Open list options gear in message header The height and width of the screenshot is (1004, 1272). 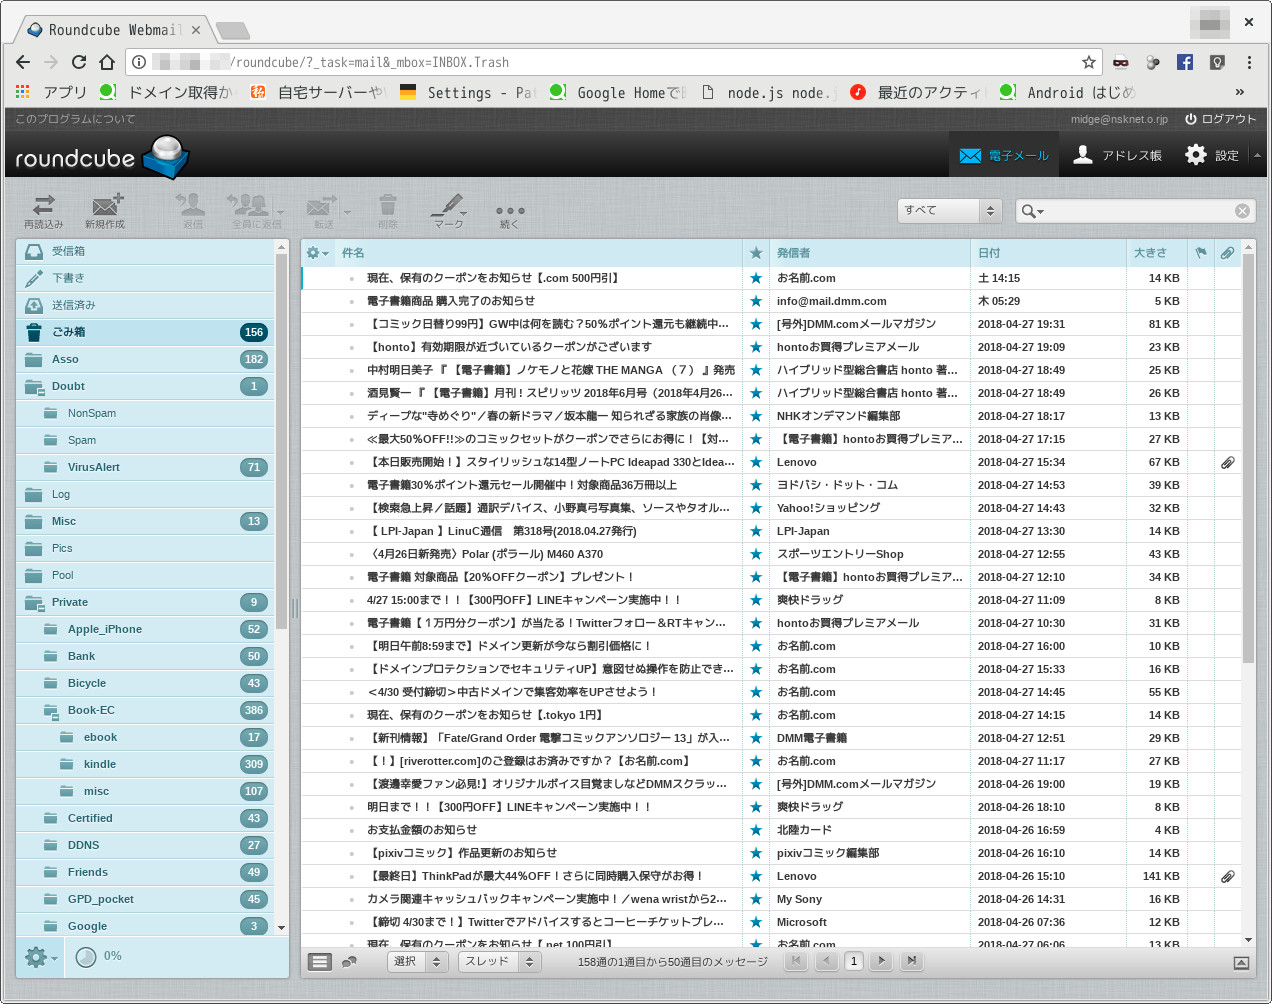[x=317, y=253]
